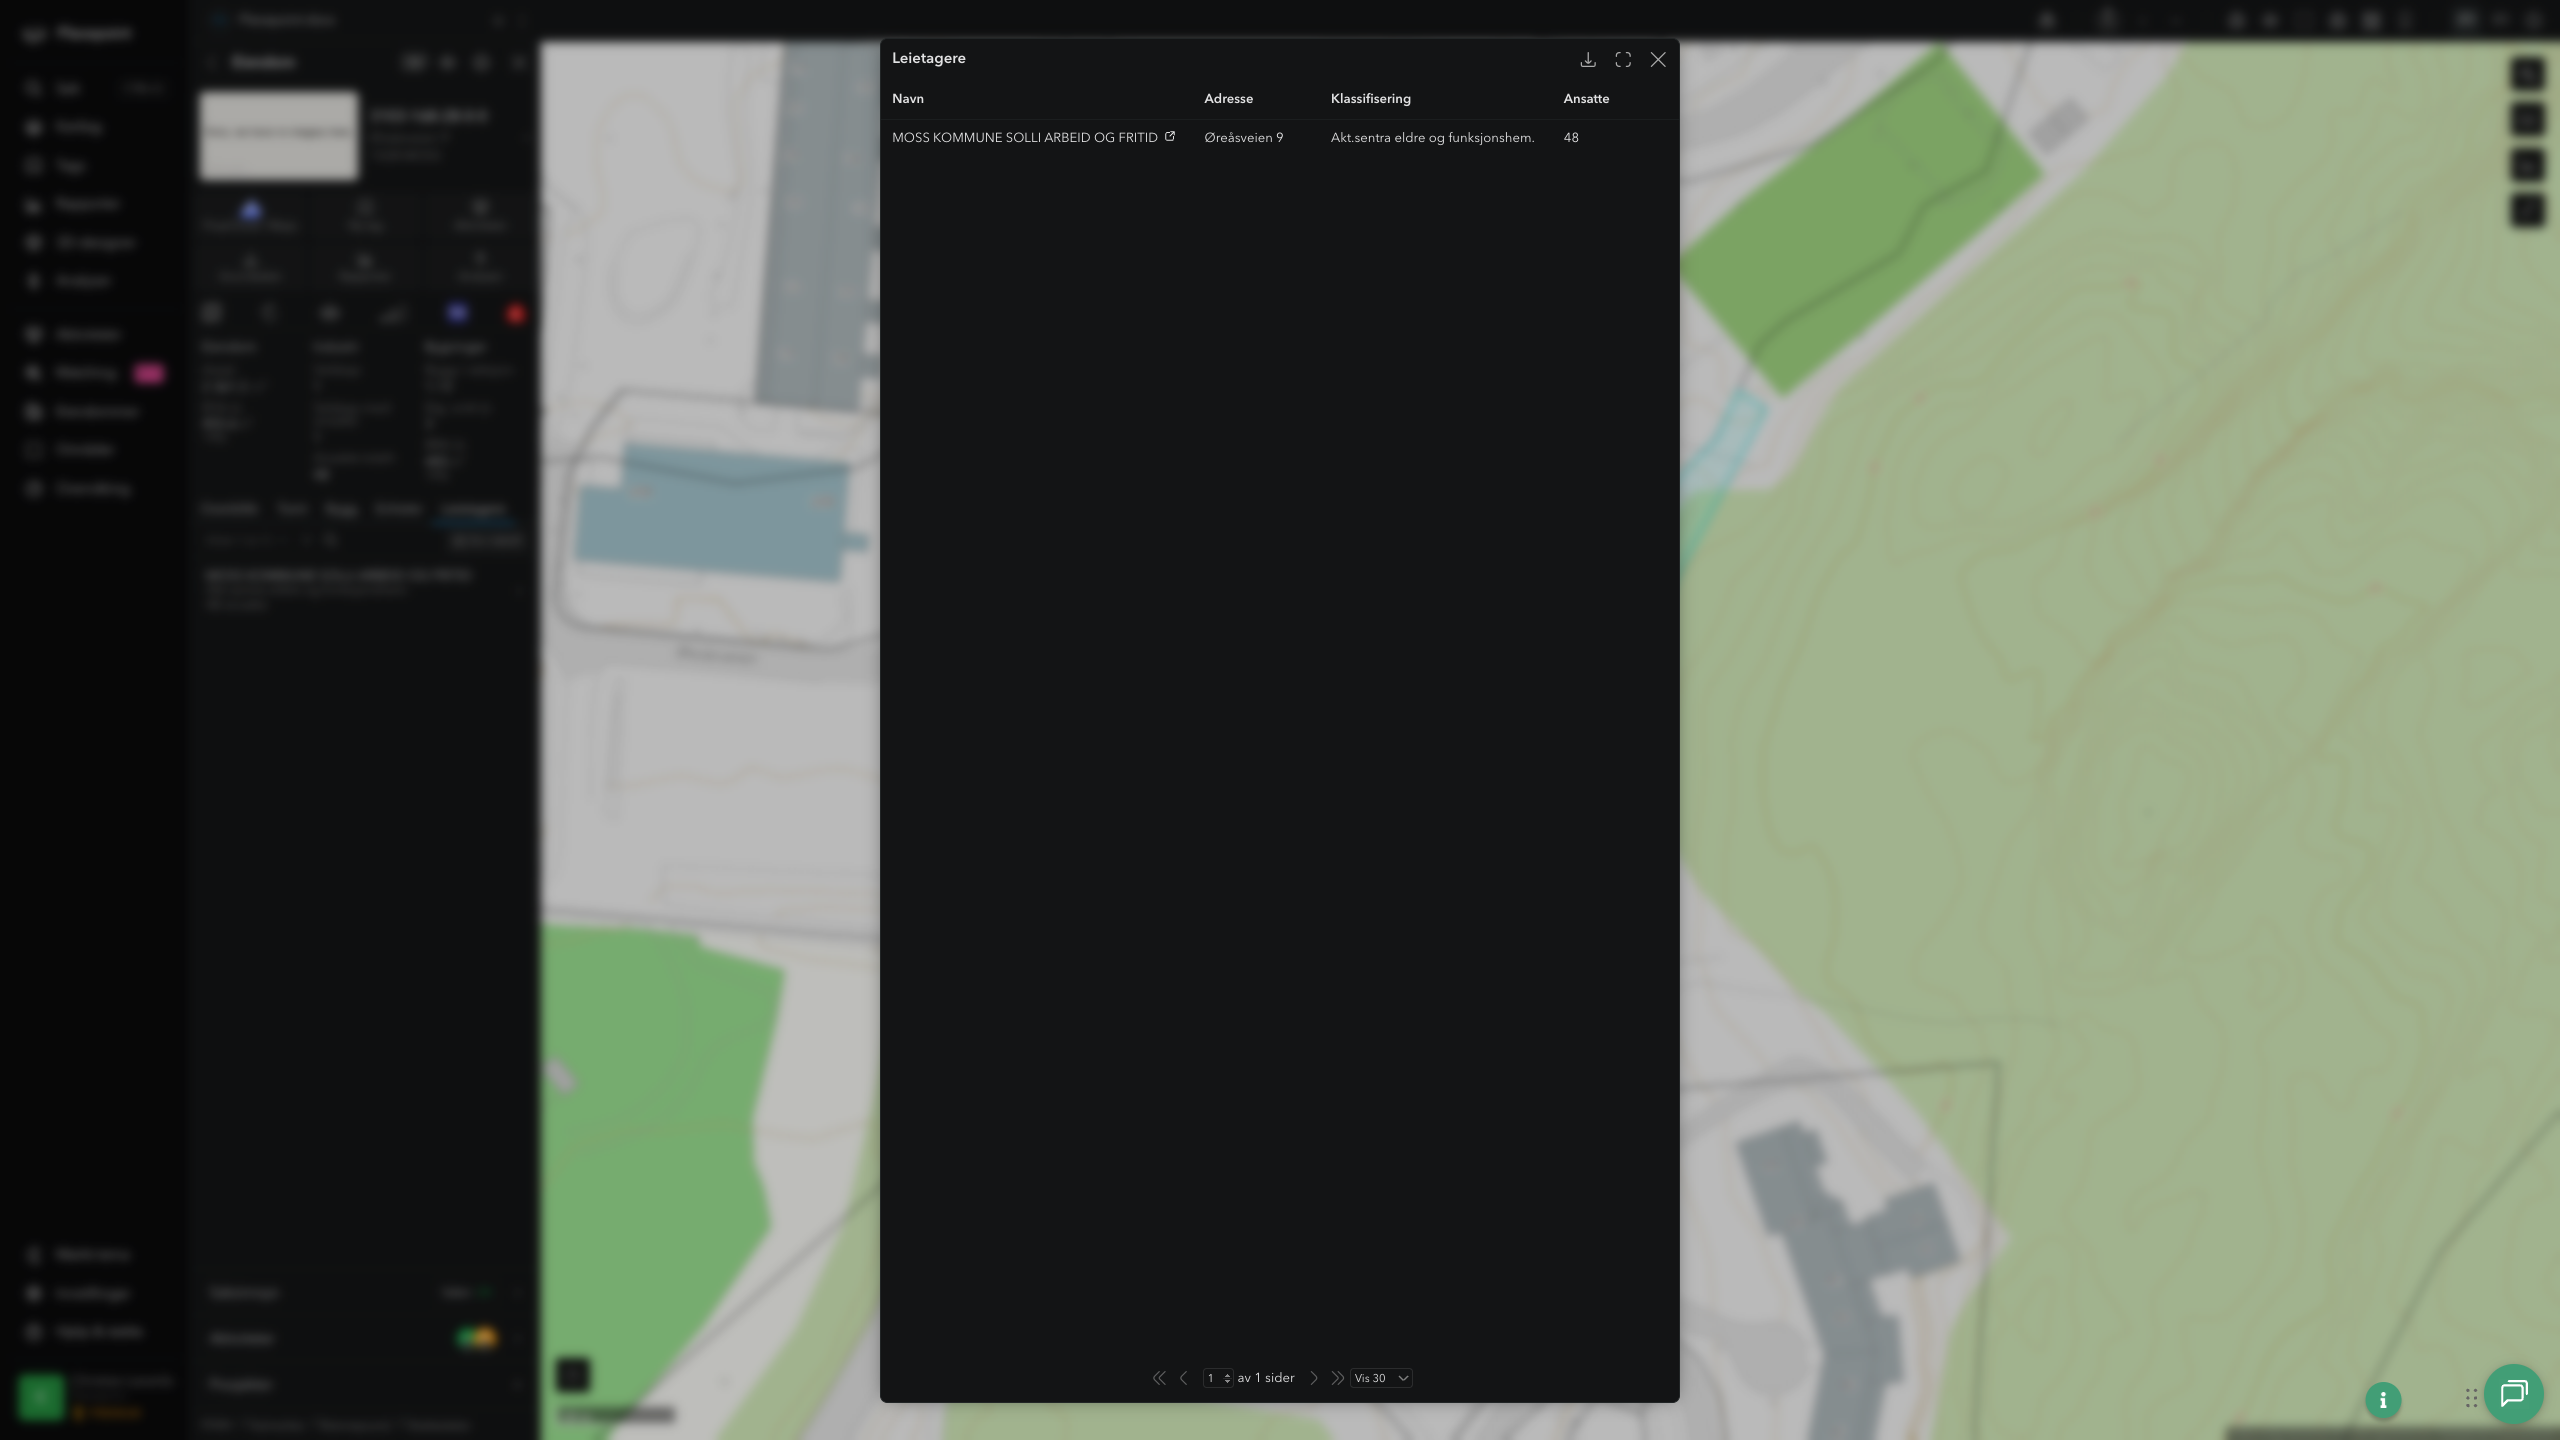Click the employee count 48
2560x1440 pixels.
click(x=1571, y=138)
